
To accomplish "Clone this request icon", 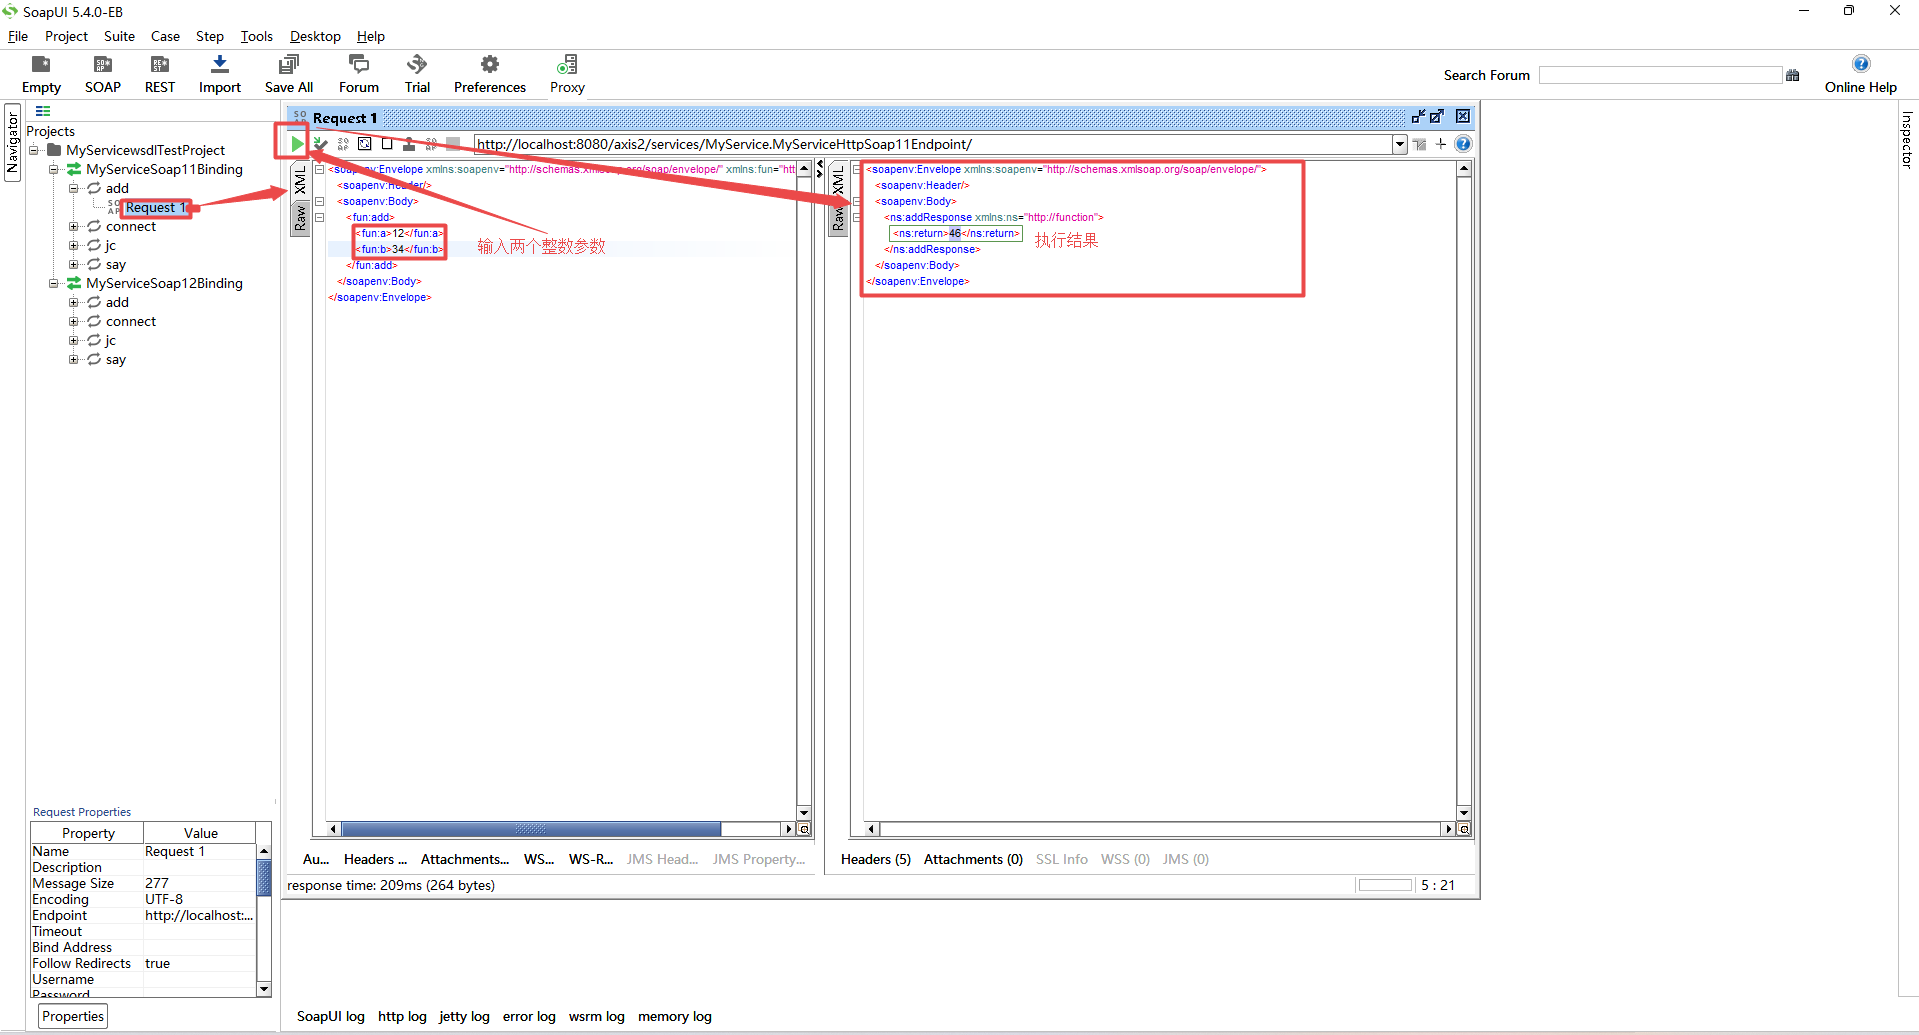I will coord(409,144).
